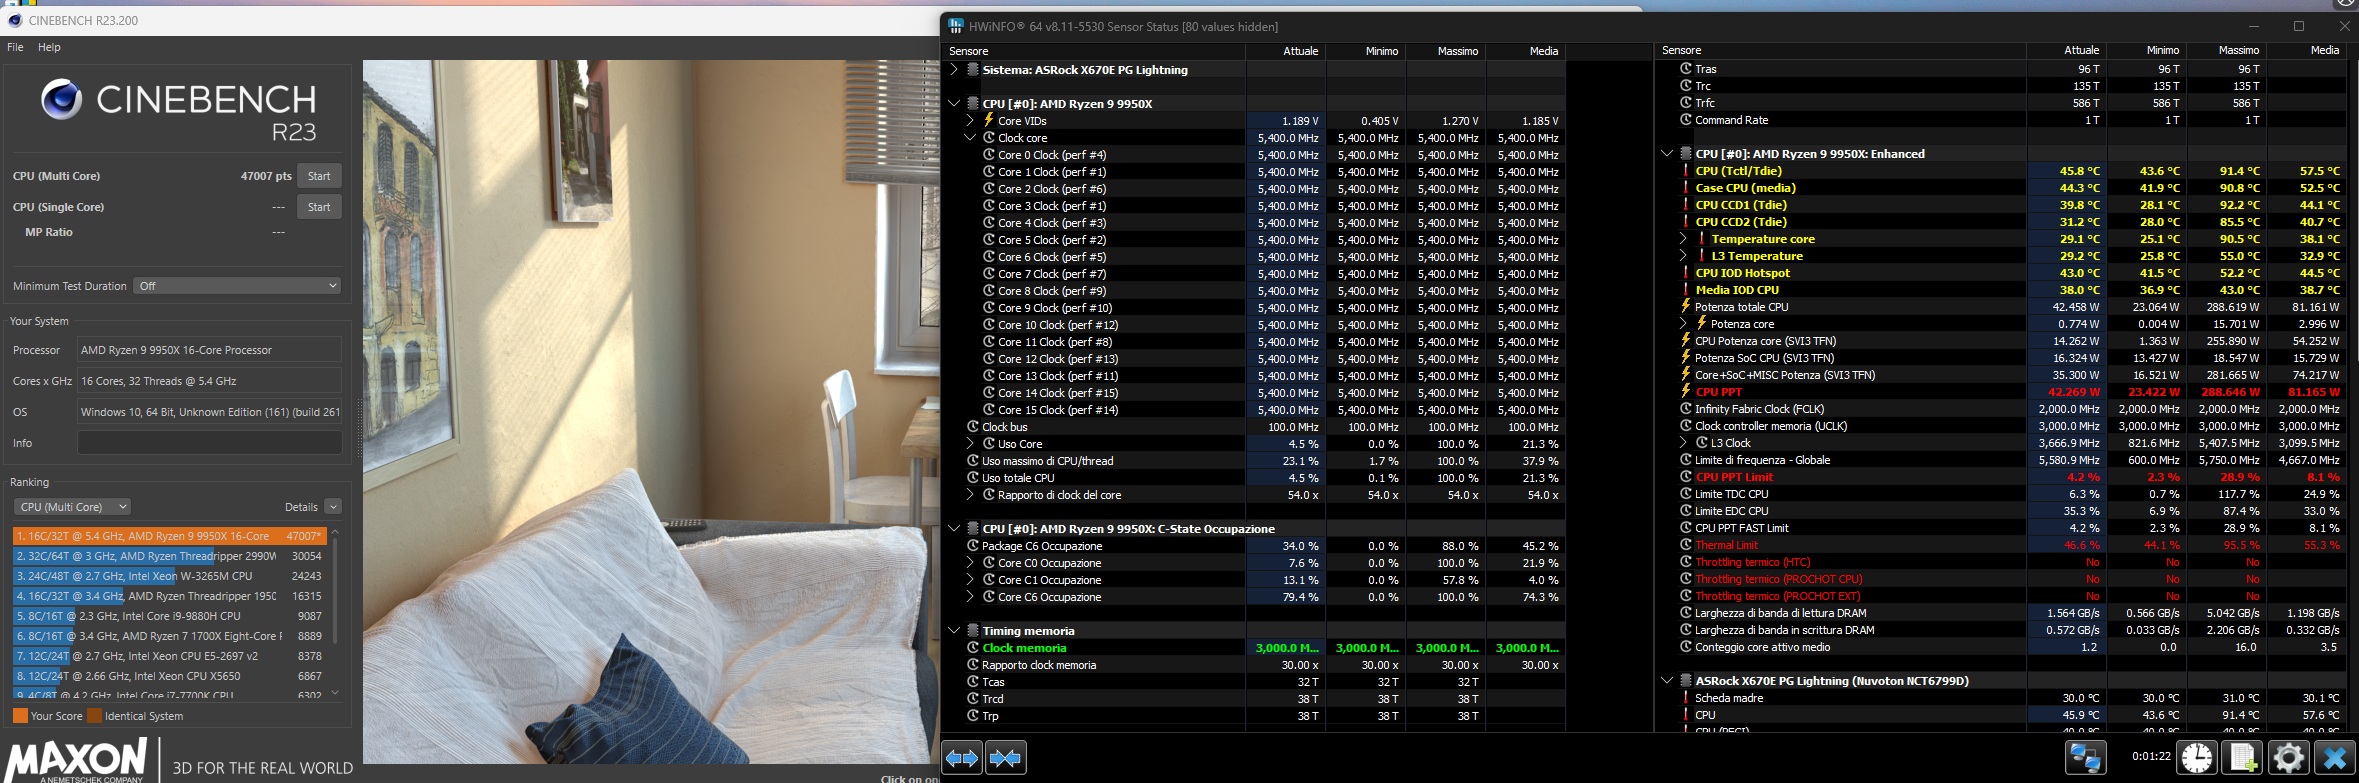2359x783 pixels.
Task: Collapse the C-State Occupazione section
Action: coord(954,528)
